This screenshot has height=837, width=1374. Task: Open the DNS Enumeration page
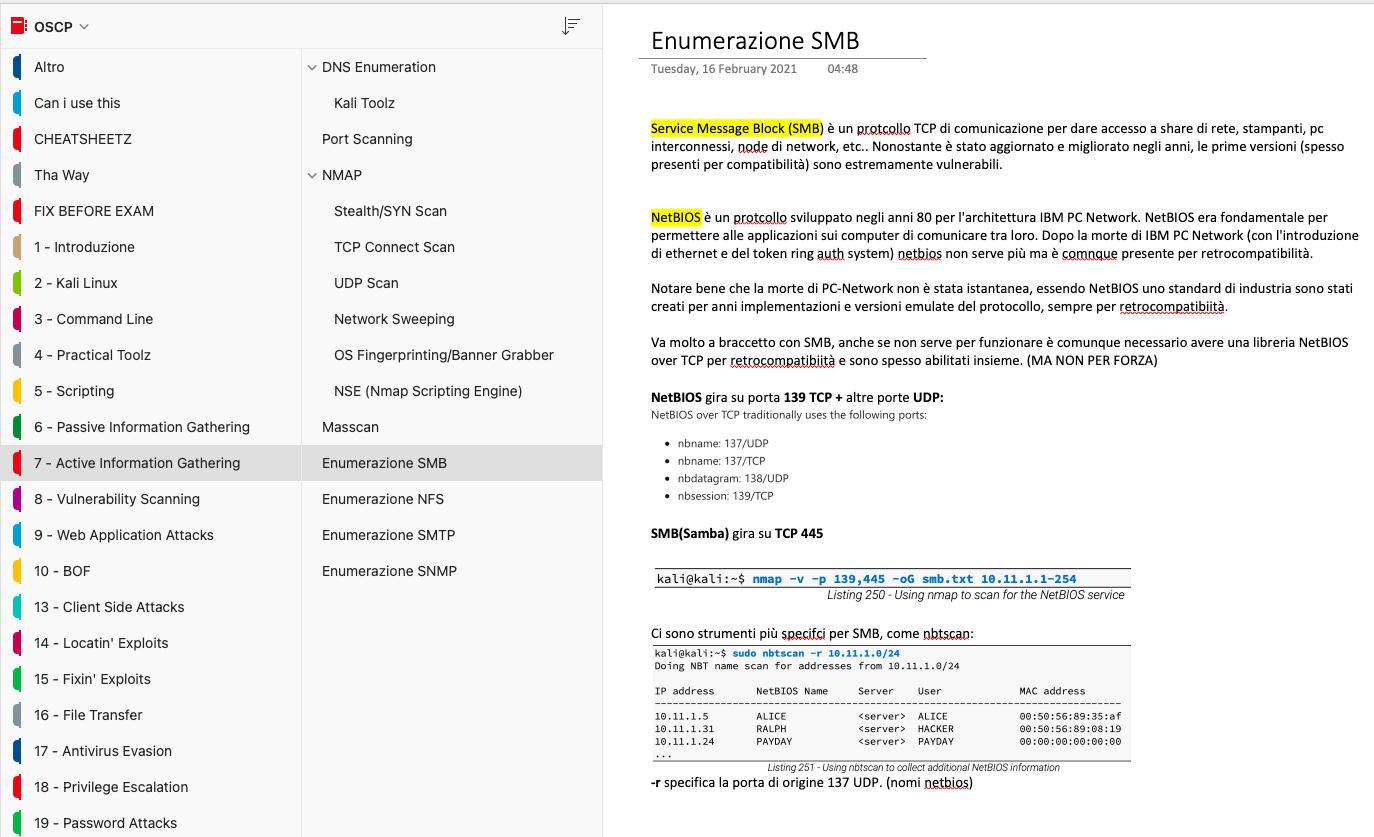[x=452, y=67]
